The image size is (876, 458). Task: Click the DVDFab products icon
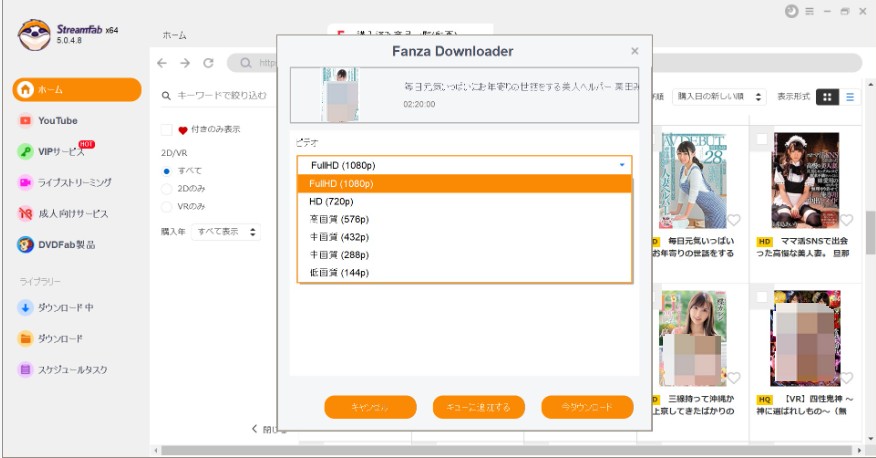[25, 245]
